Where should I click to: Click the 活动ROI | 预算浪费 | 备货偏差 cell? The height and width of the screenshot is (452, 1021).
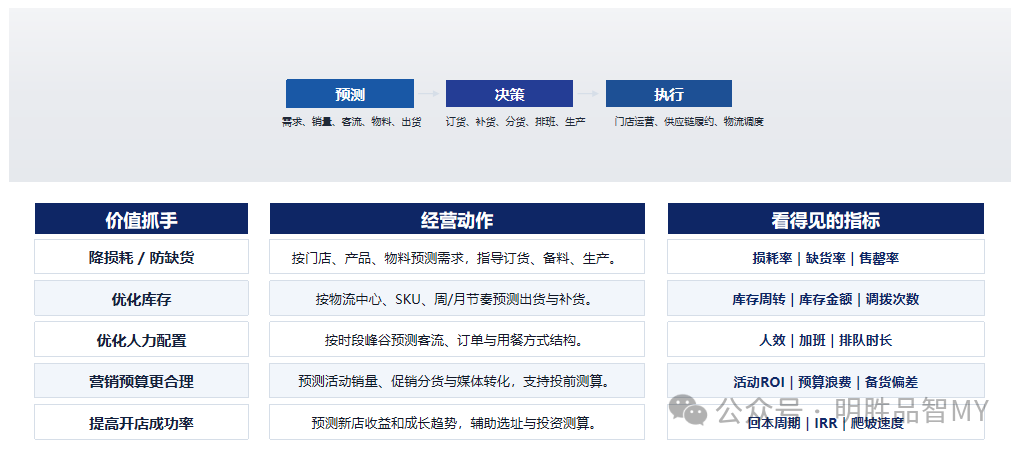[x=826, y=380]
